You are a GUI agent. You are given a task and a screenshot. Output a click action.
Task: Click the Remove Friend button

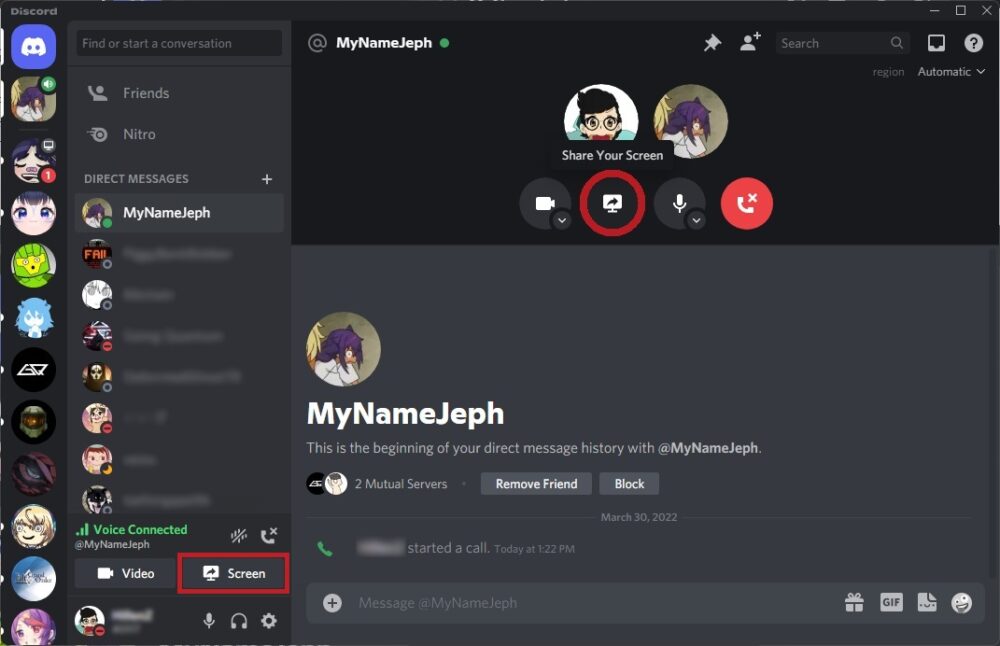tap(536, 483)
